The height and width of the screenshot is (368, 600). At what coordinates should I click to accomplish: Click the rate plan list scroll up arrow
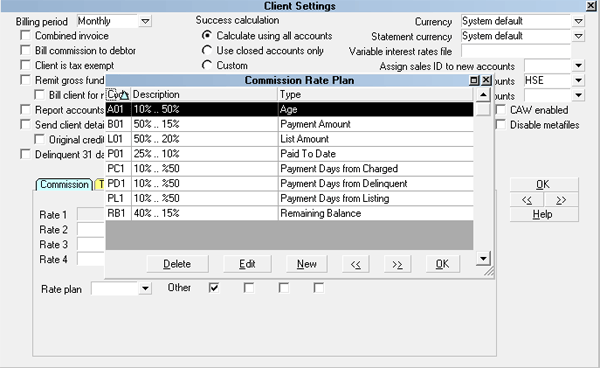pyautogui.click(x=483, y=94)
